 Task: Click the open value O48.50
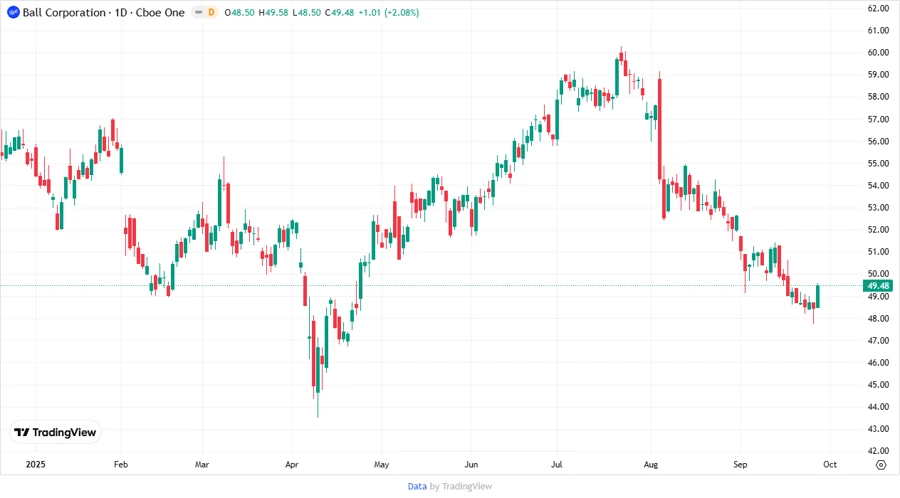(x=239, y=12)
